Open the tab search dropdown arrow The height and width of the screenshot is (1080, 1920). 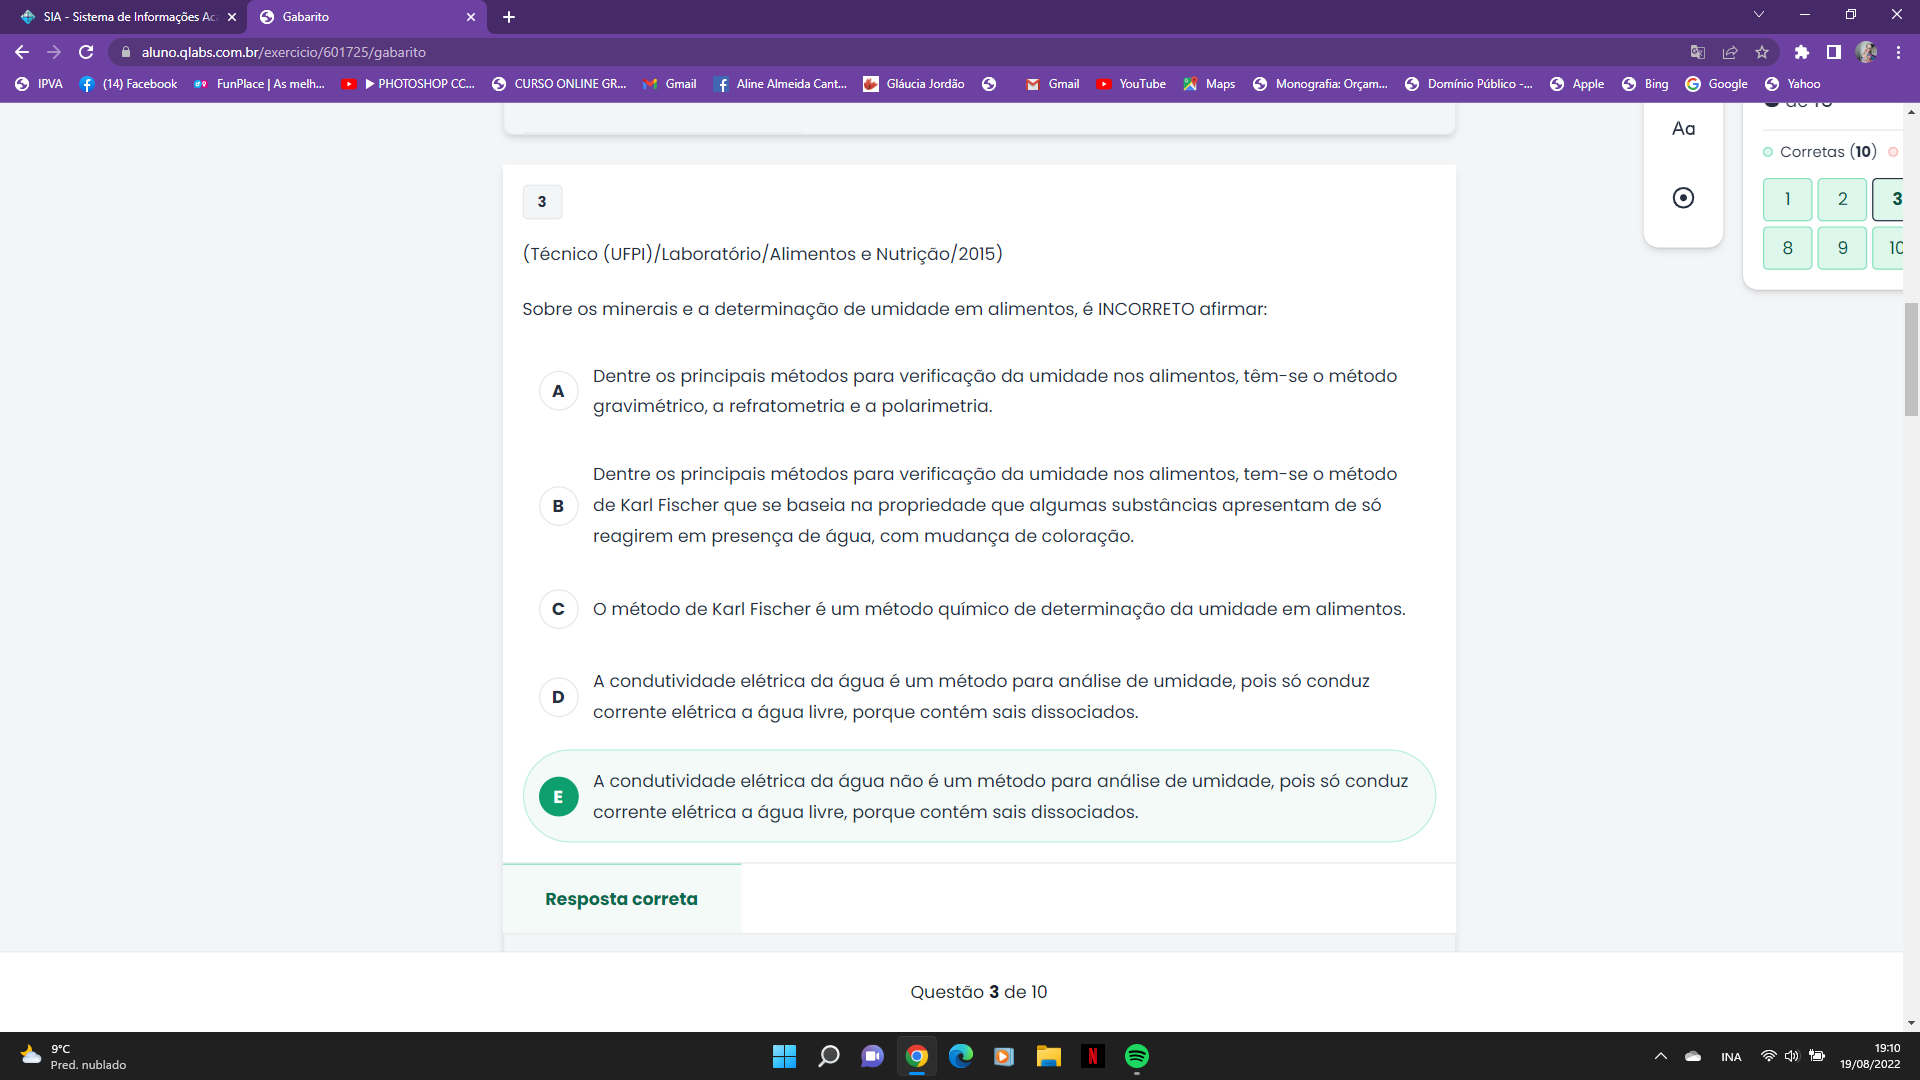click(x=1758, y=15)
